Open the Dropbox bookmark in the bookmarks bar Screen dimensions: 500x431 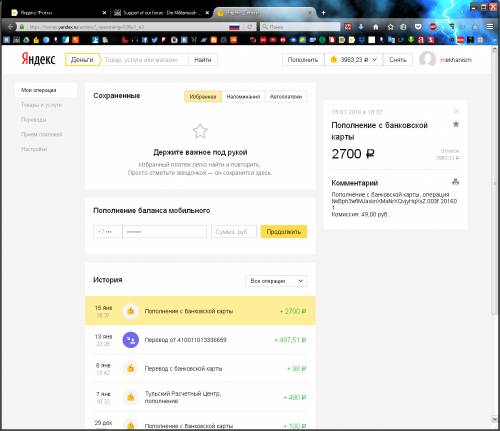point(362,40)
